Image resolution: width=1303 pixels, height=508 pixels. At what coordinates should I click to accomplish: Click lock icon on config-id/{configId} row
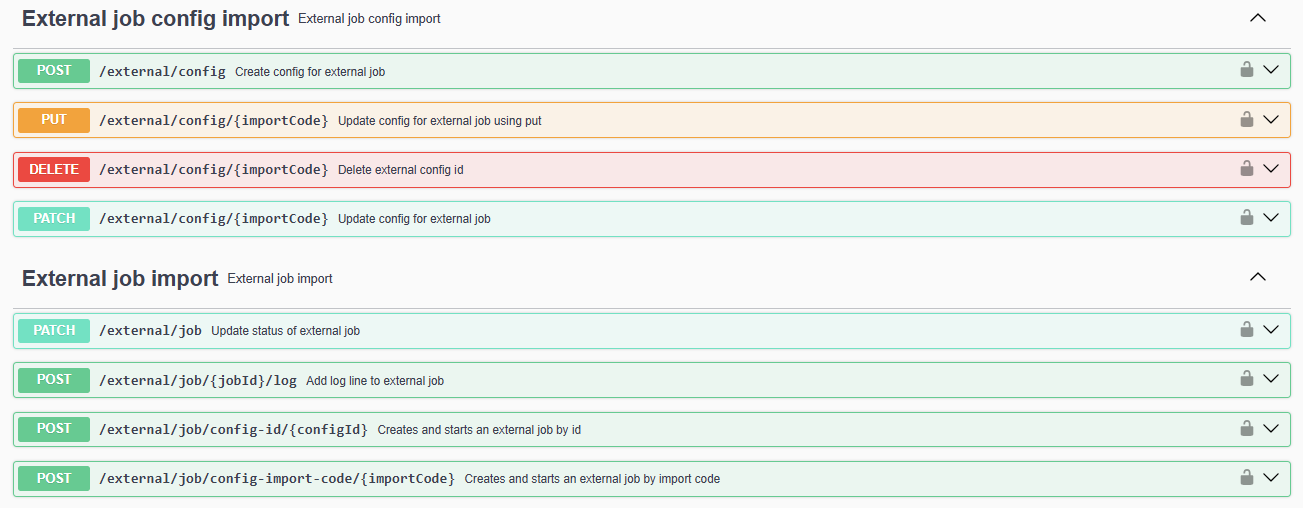(1246, 428)
